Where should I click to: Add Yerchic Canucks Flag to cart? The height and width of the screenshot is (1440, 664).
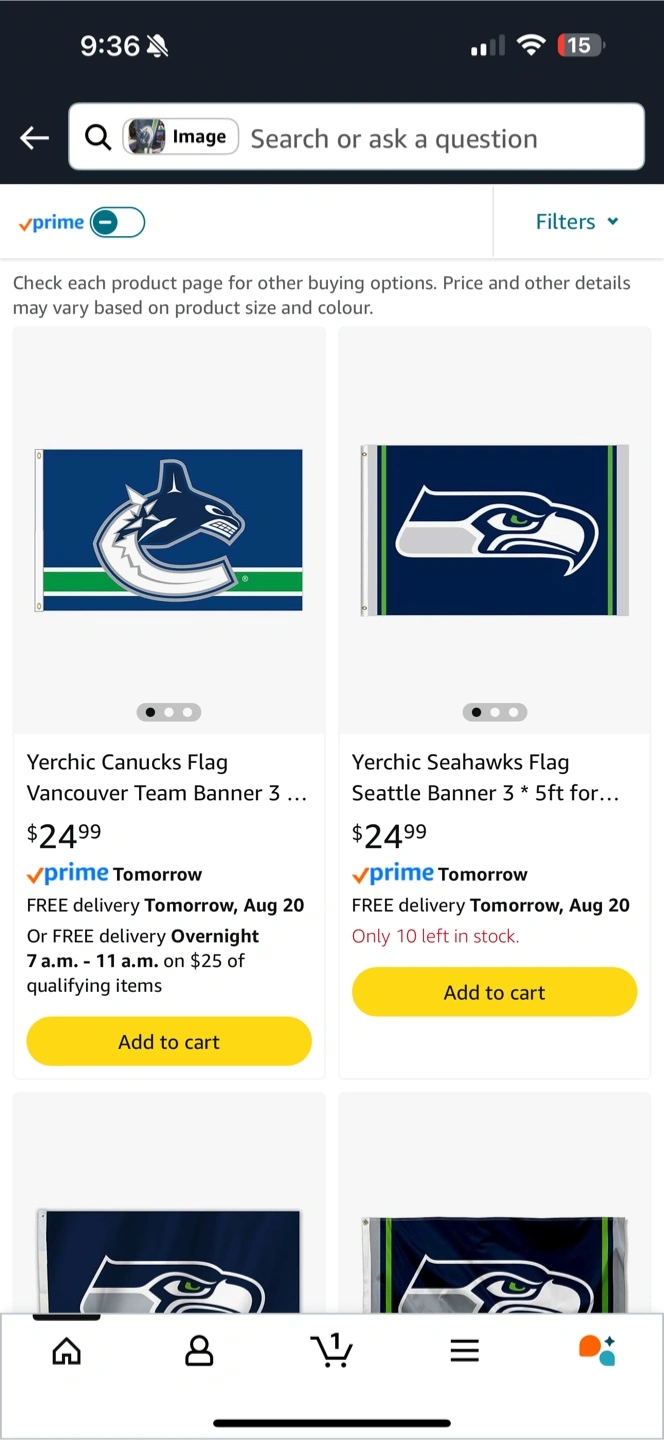(169, 1042)
